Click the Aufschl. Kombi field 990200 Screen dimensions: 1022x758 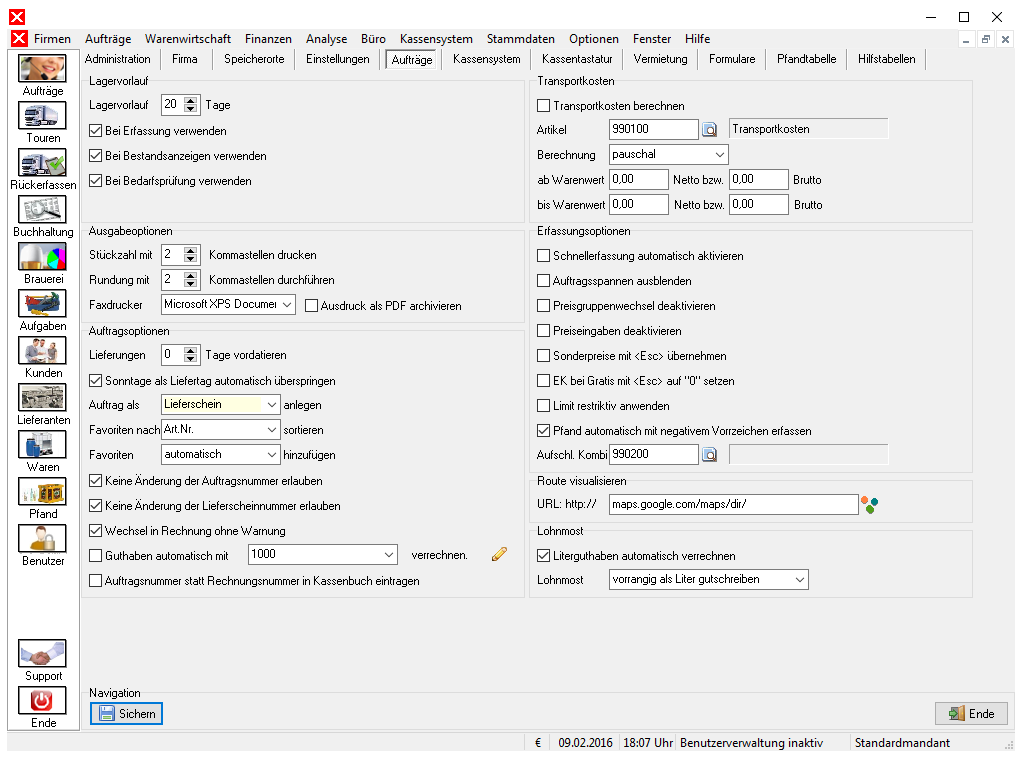tap(654, 455)
